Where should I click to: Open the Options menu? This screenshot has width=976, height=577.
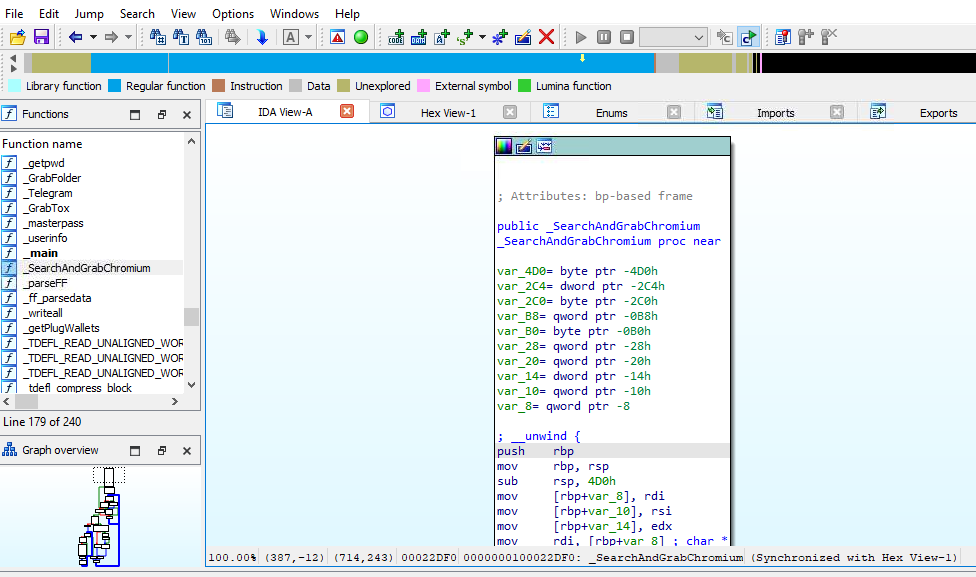[233, 14]
